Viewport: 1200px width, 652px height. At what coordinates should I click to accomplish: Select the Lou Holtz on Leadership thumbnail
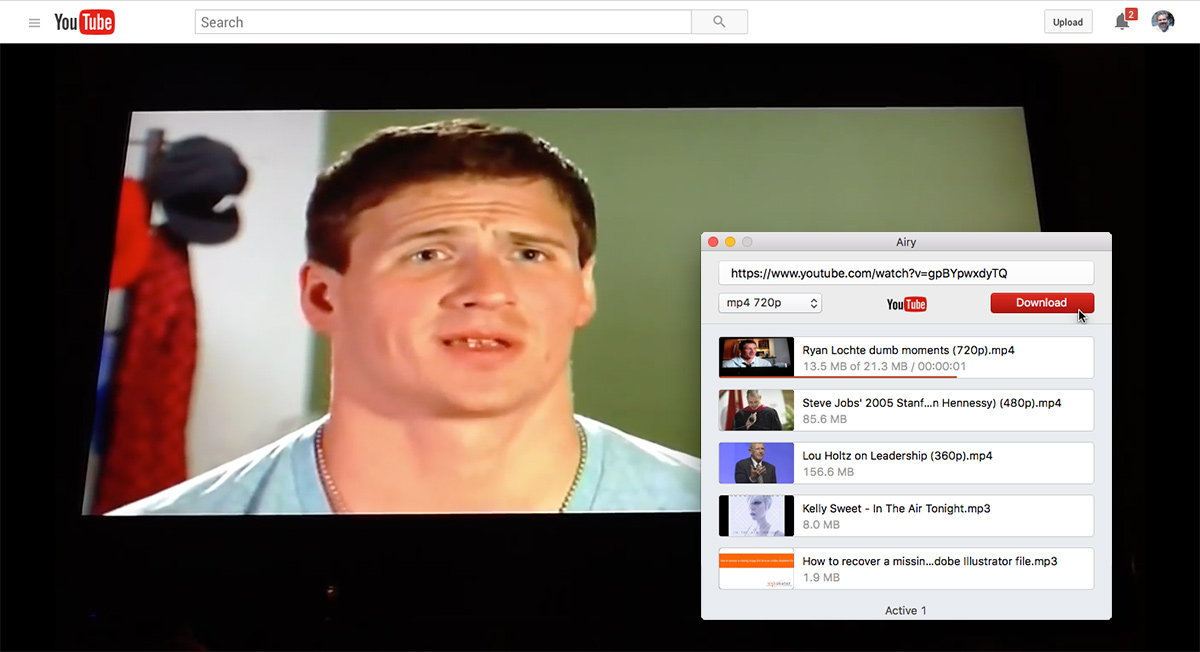(756, 463)
